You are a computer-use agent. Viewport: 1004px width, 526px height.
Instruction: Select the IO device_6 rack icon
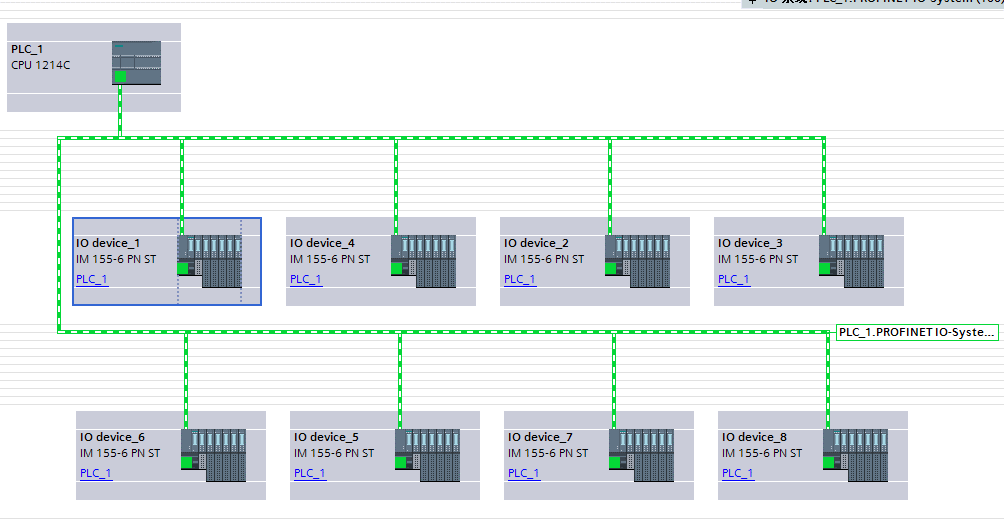[x=214, y=455]
